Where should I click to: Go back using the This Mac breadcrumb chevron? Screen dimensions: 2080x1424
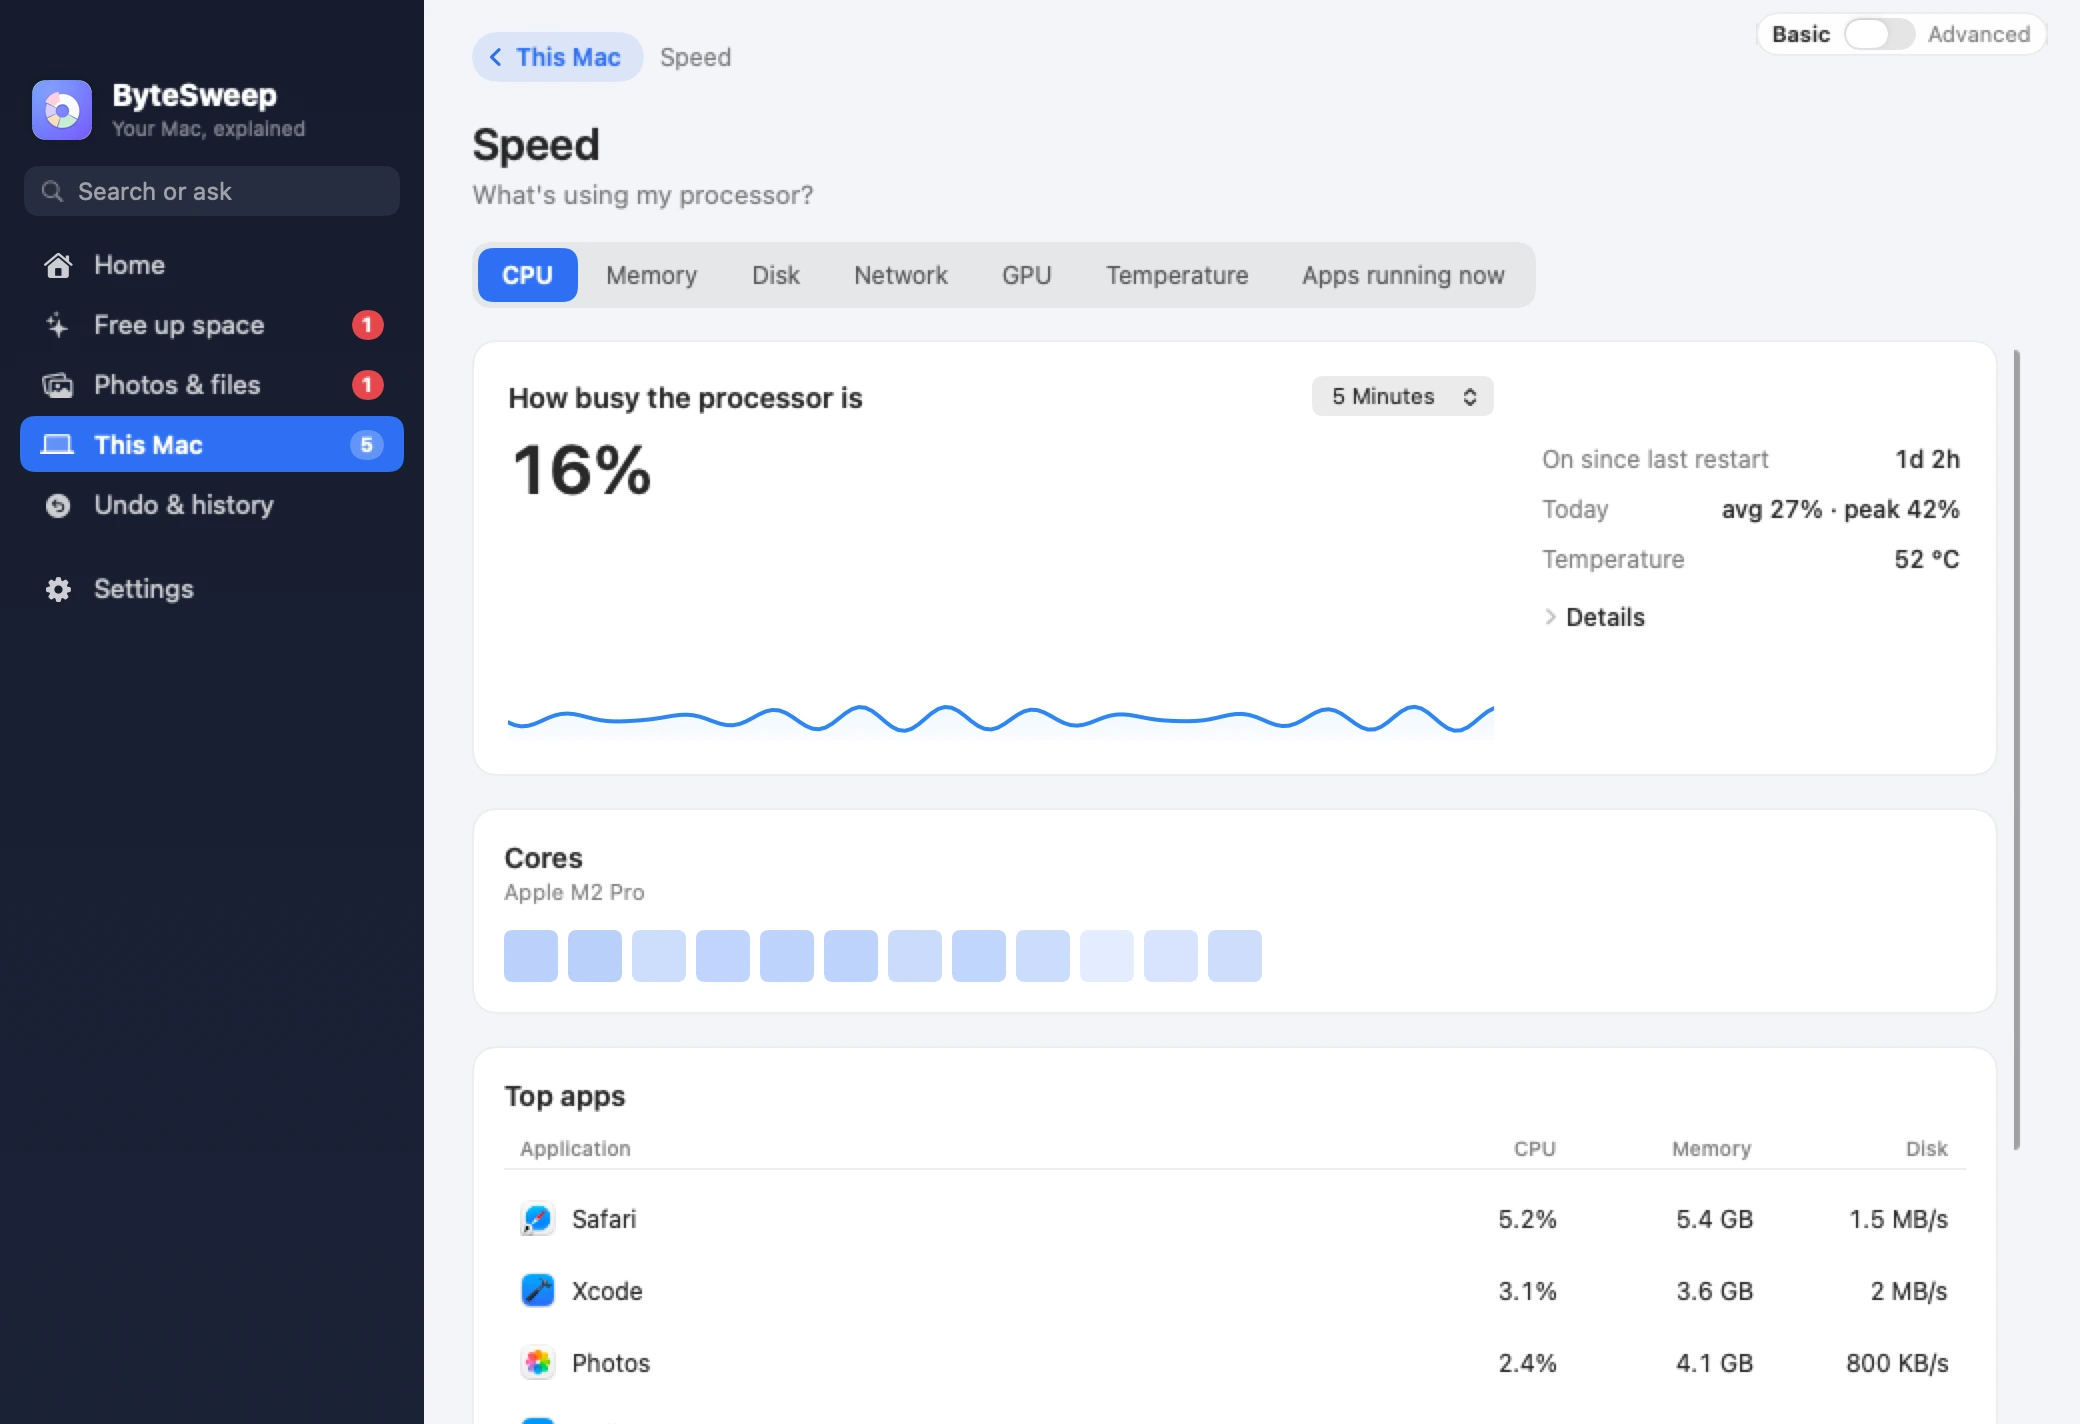(495, 57)
